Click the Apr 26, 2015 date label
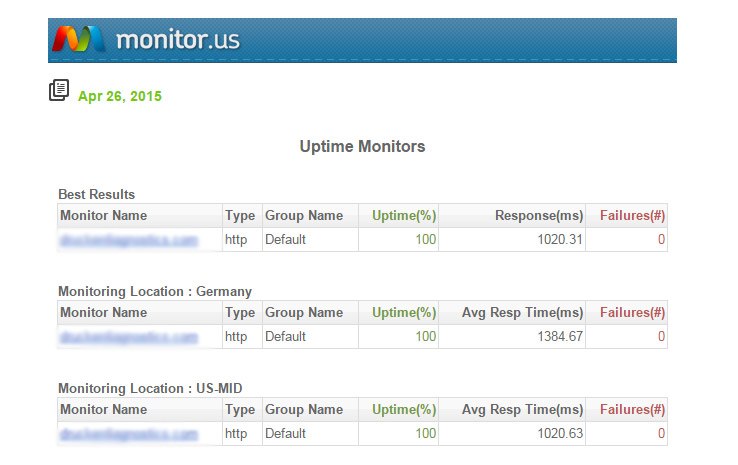 click(120, 96)
